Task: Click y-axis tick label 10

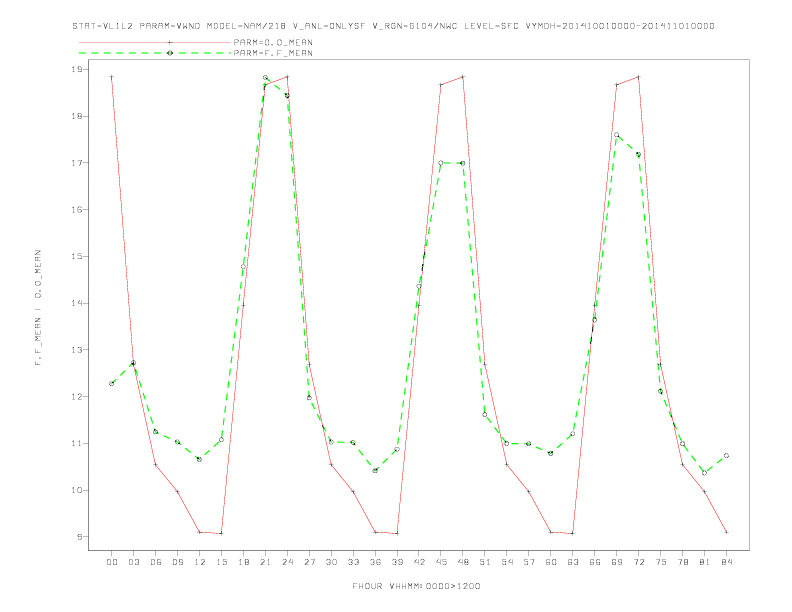Action: (78, 490)
